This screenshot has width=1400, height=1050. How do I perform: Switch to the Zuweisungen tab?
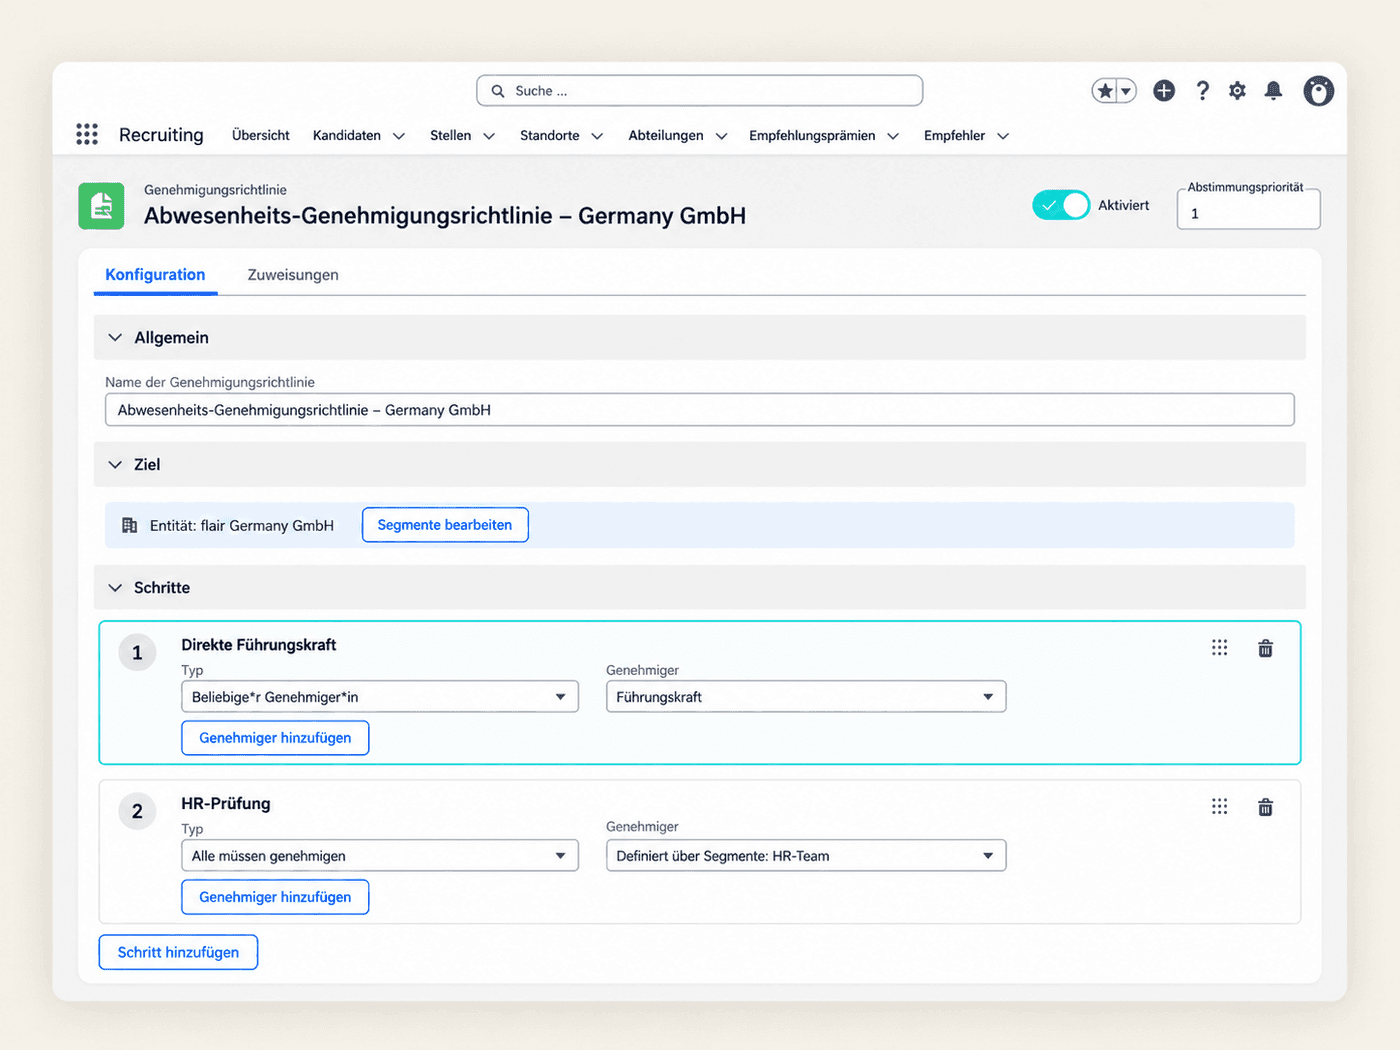[x=293, y=275]
